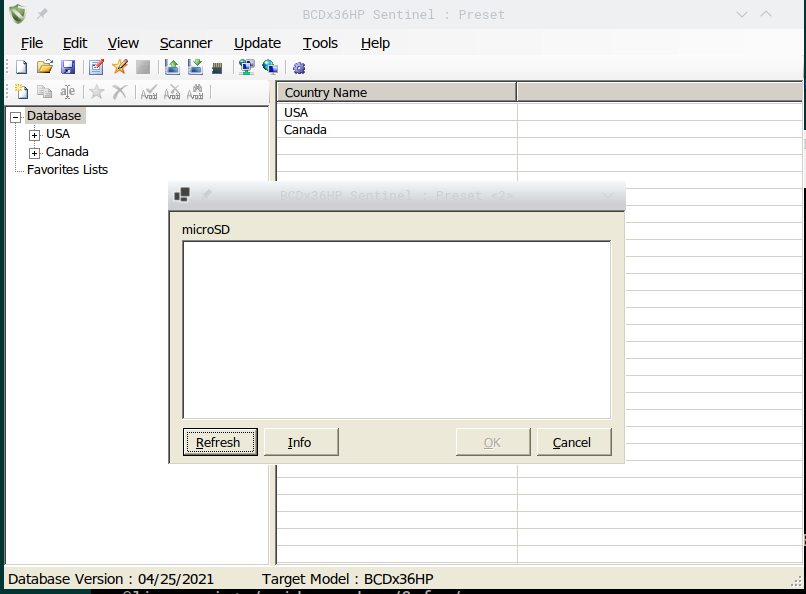Click the New file icon in main toolbar
Image resolution: width=806 pixels, height=594 pixels.
pos(22,67)
